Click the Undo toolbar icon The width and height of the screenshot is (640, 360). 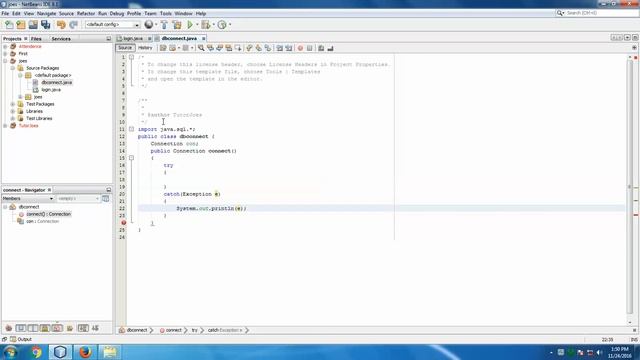click(61, 25)
